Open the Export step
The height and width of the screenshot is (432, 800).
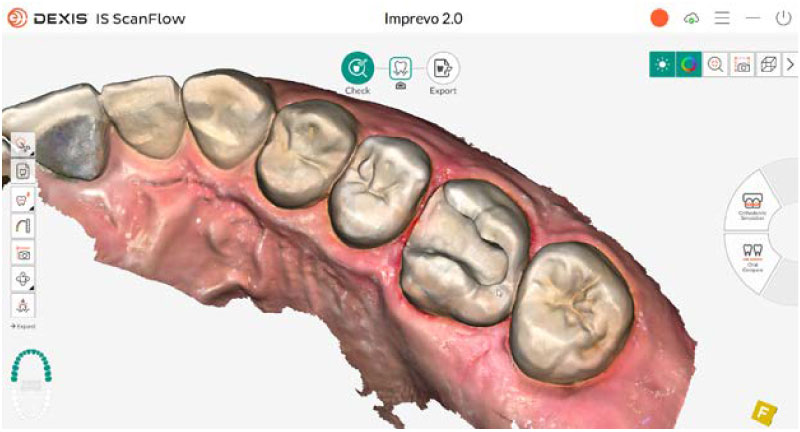click(x=442, y=68)
